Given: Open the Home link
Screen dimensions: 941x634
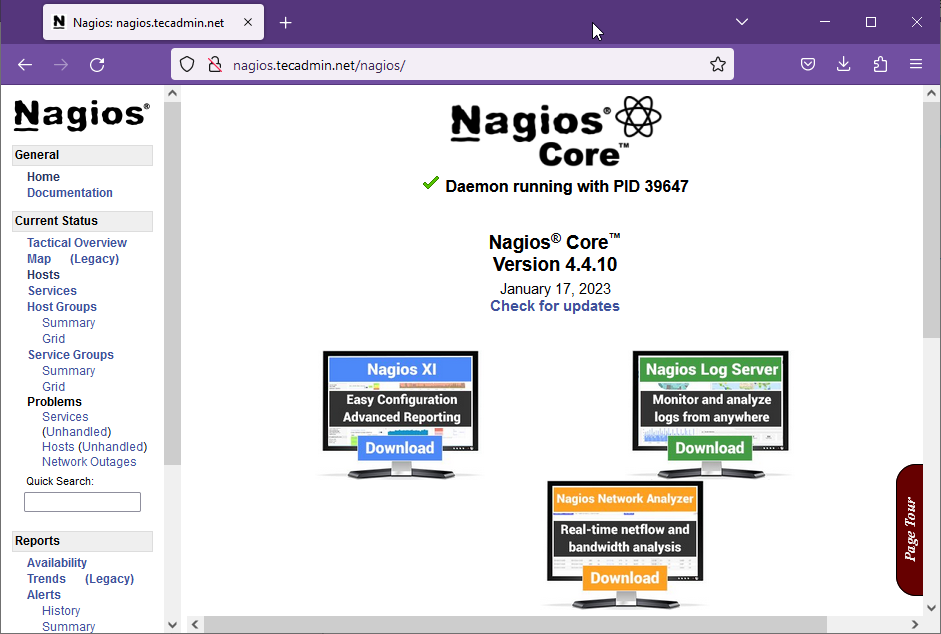Looking at the screenshot, I should pos(43,177).
